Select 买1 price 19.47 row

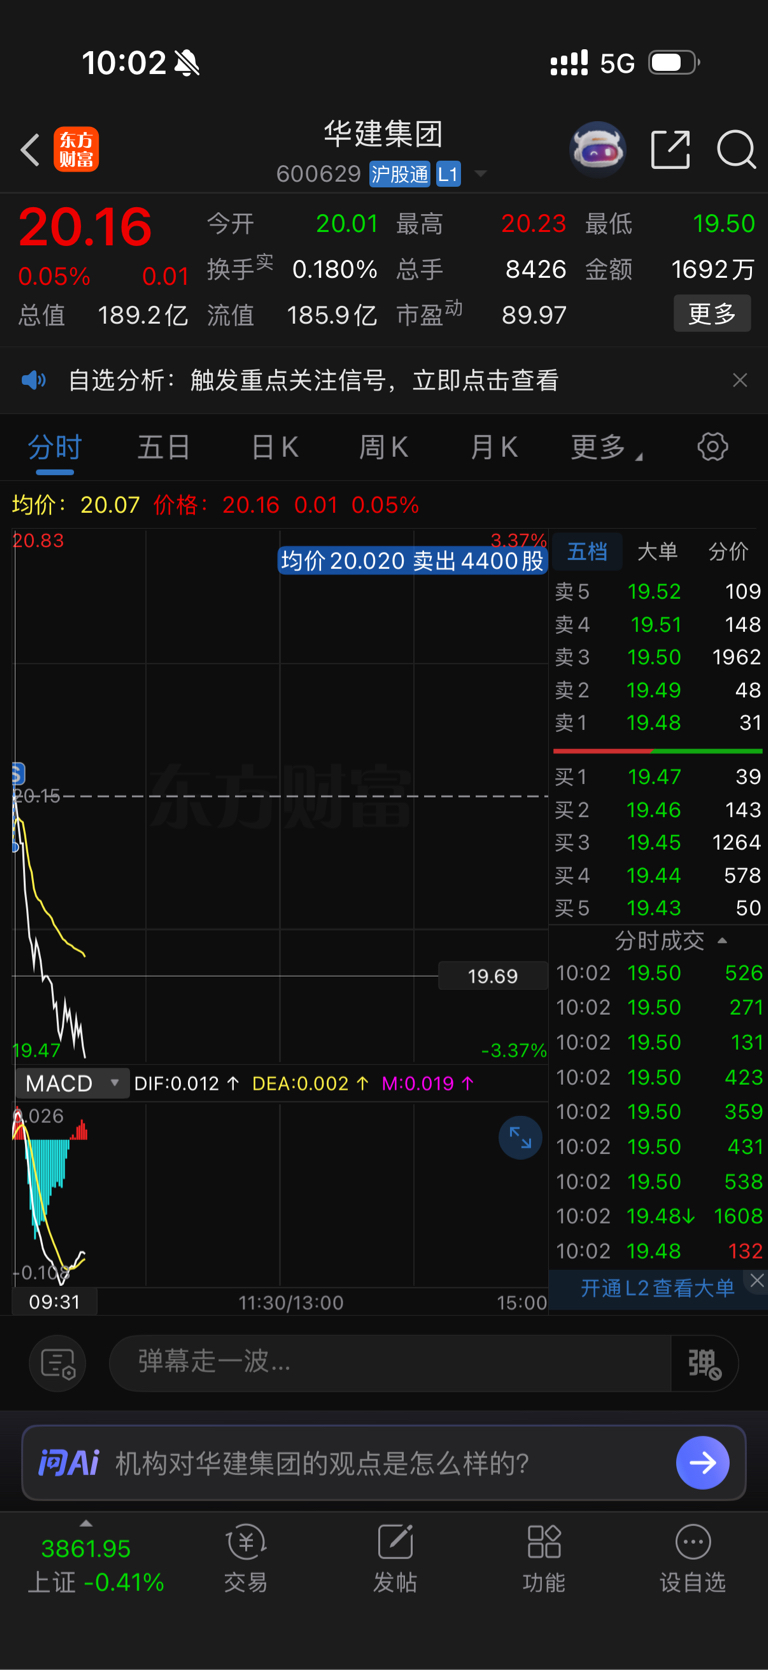pos(658,777)
